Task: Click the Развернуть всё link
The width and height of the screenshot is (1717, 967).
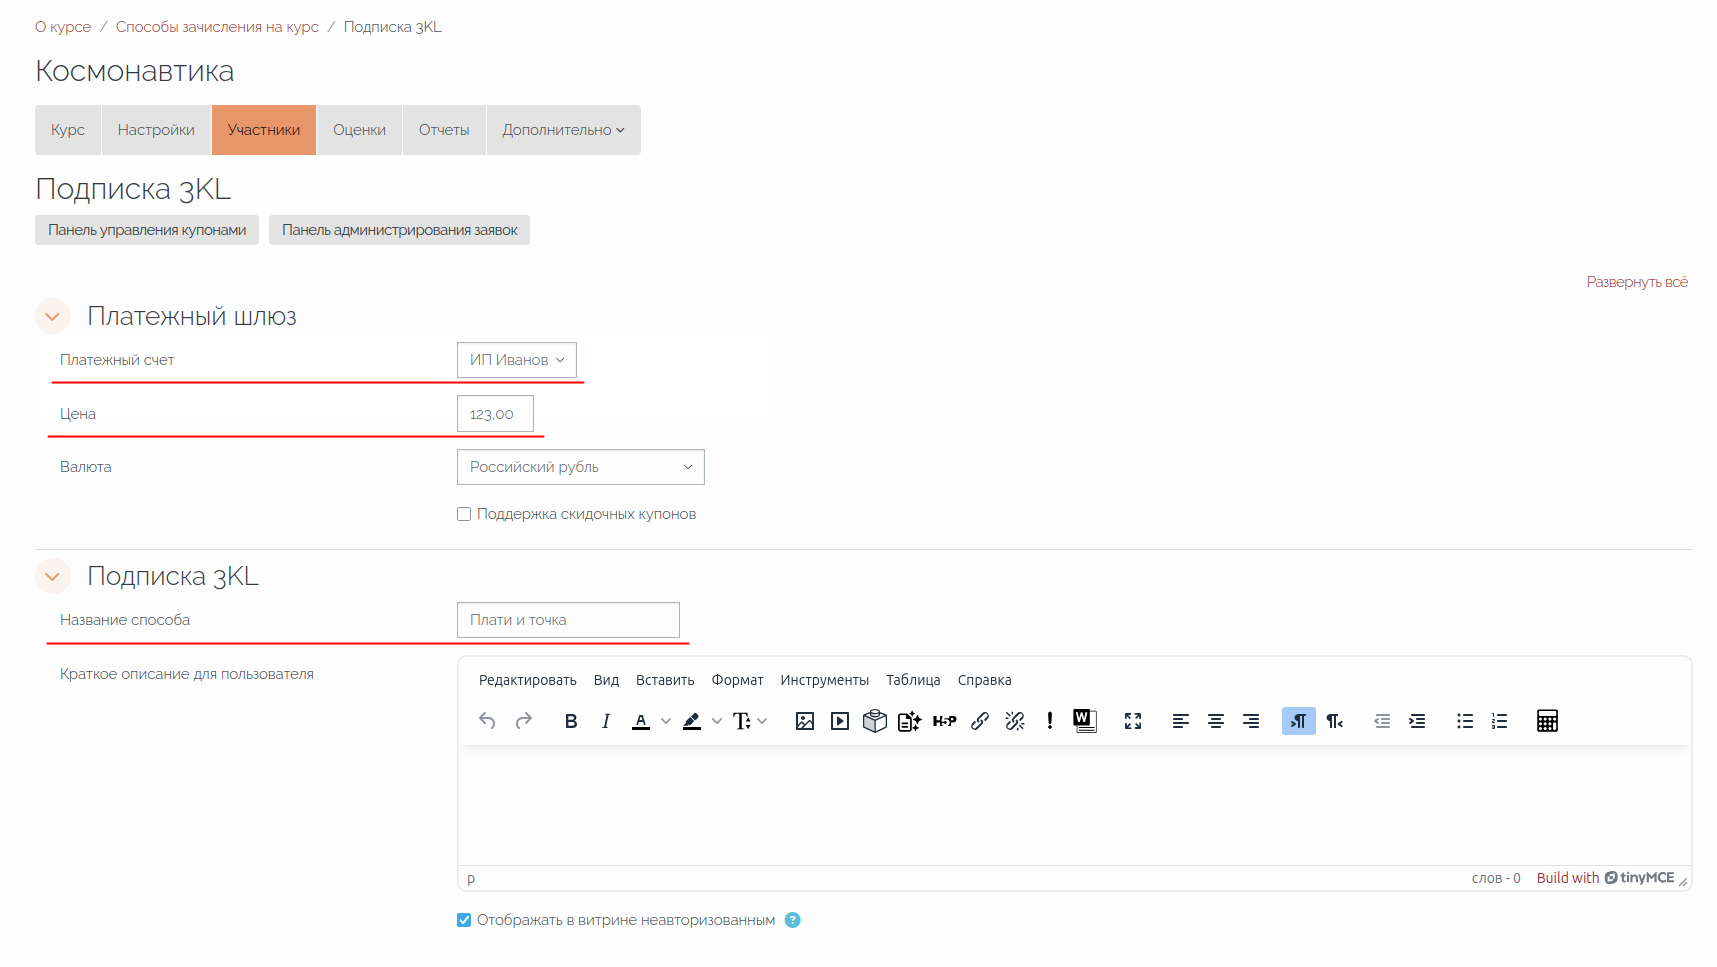Action: pyautogui.click(x=1636, y=282)
